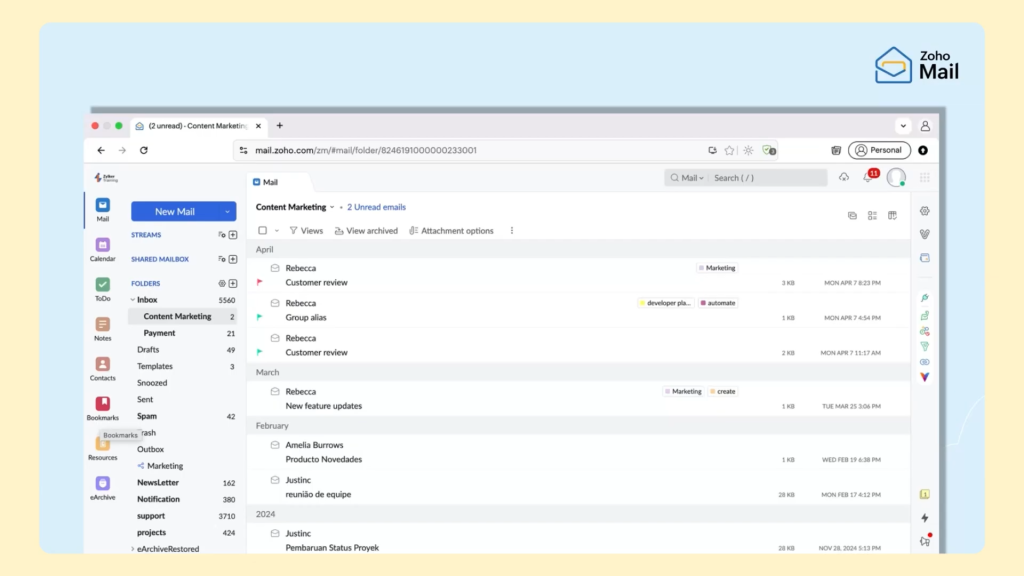Click the add folder plus icon
This screenshot has height=576, width=1024.
click(x=233, y=283)
